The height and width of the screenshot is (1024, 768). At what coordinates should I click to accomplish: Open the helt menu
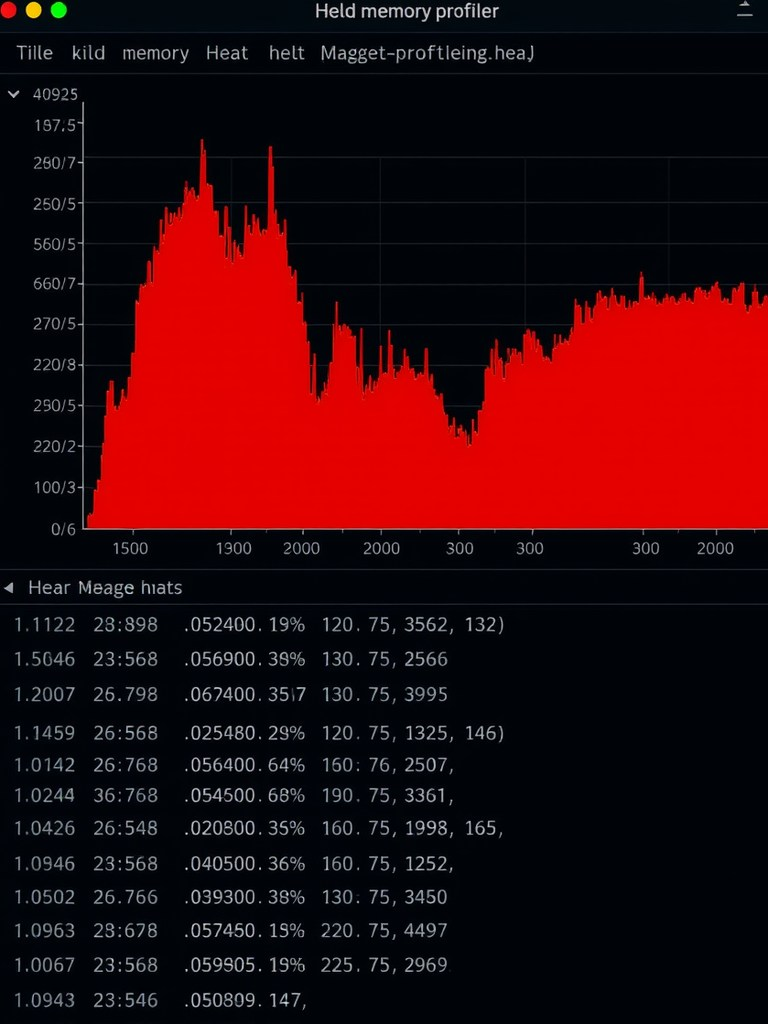[x=287, y=52]
